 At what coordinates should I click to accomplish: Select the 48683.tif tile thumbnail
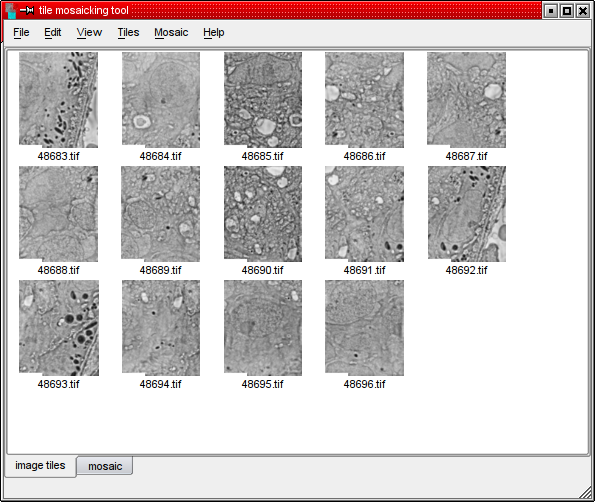[58, 100]
